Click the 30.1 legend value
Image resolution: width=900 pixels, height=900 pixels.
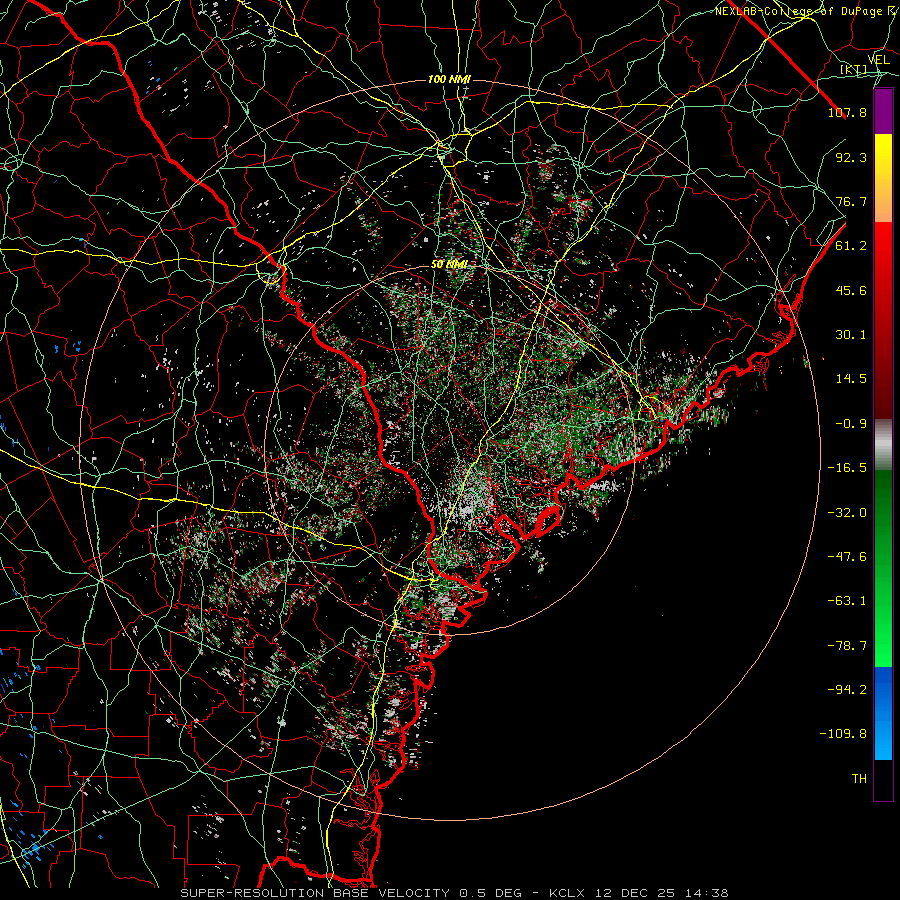(851, 335)
